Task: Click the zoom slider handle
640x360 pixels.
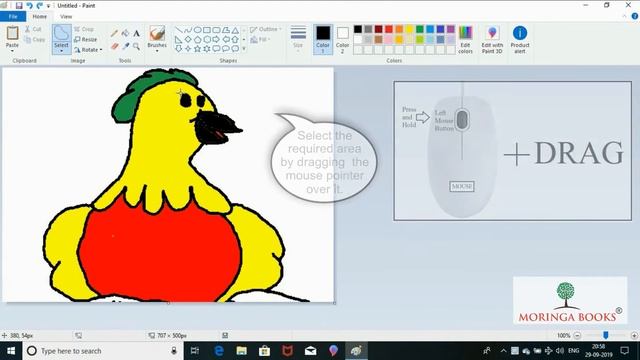Action: (x=606, y=336)
